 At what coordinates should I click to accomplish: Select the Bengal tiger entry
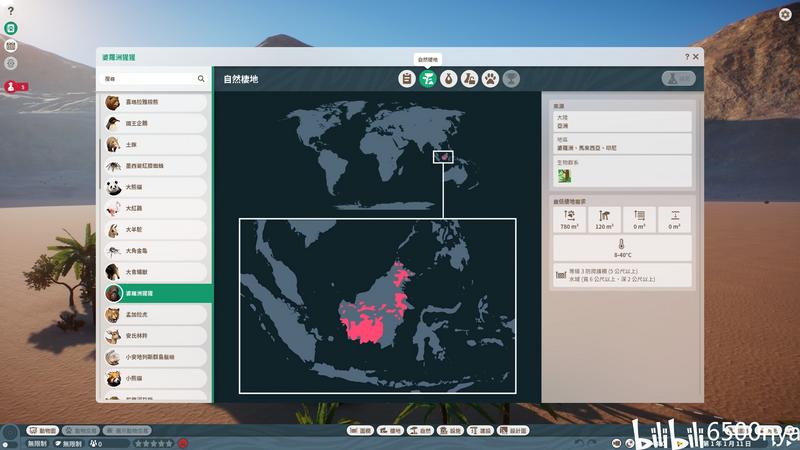tap(155, 315)
